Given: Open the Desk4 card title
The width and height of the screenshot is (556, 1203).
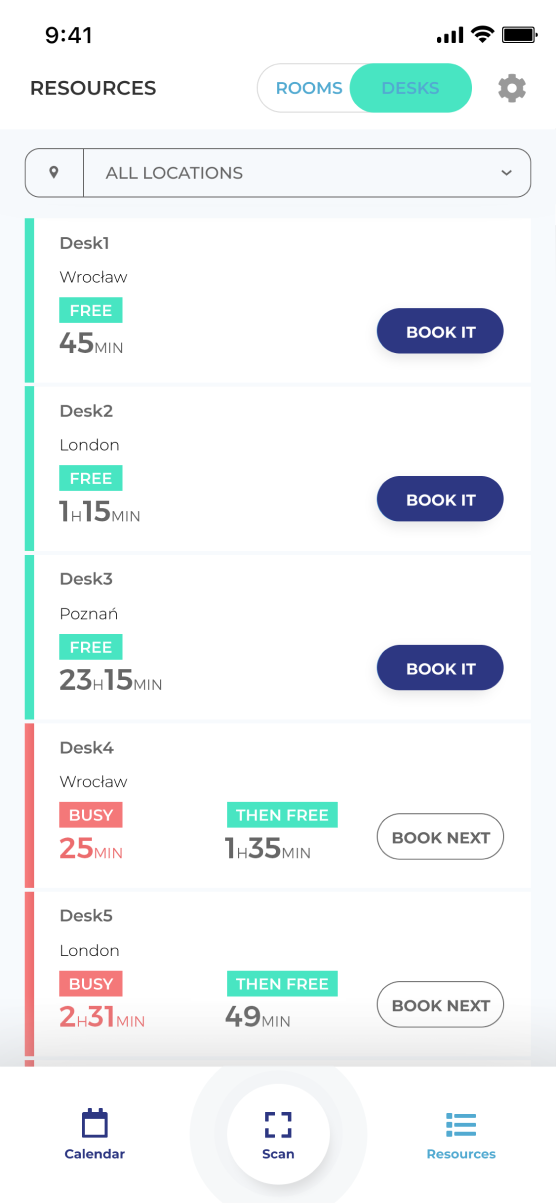Looking at the screenshot, I should click(87, 747).
